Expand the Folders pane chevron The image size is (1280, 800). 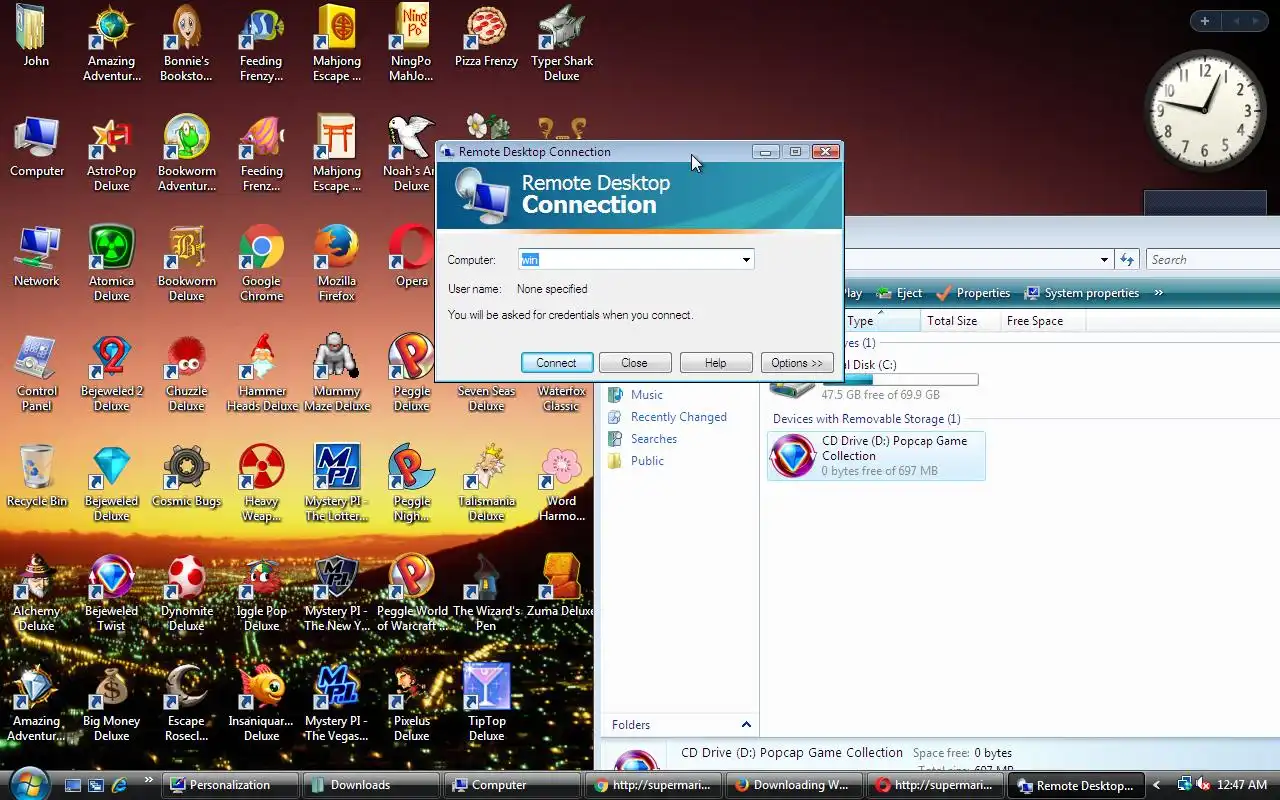746,725
